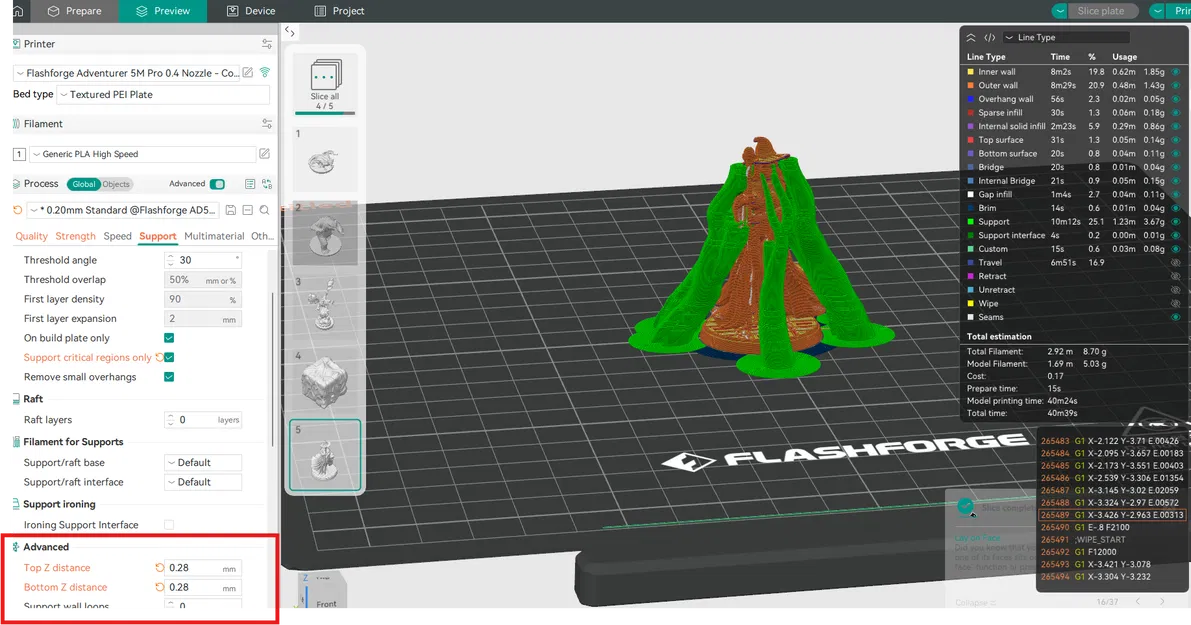
Task: Open the Strength settings tab
Action: [x=75, y=236]
